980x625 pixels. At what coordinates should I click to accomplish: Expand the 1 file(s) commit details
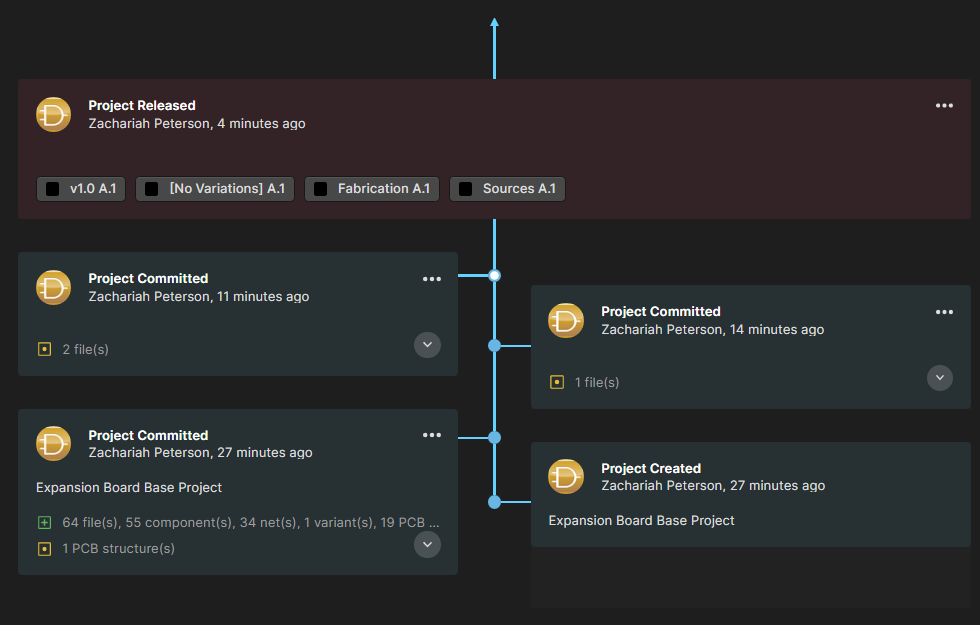click(939, 378)
